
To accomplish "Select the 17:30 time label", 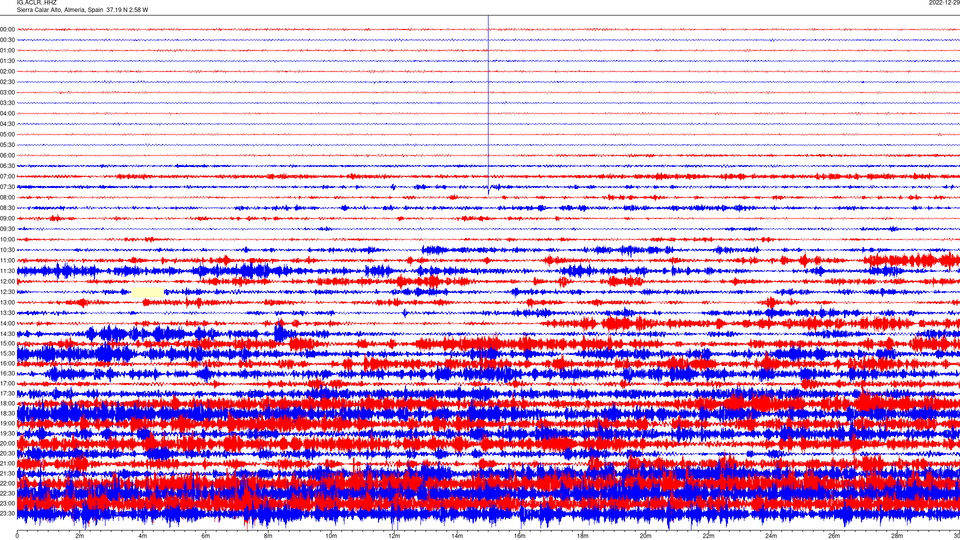I will 8,393.
